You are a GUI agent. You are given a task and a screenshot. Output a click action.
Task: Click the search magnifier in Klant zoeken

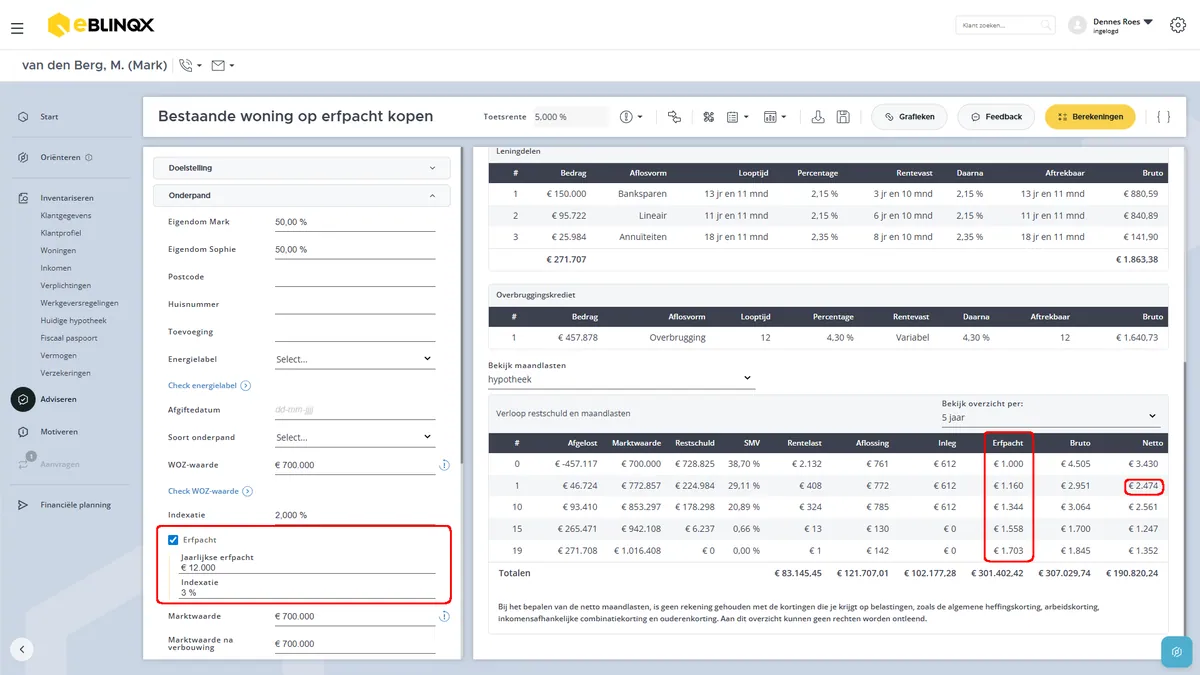coord(1045,25)
